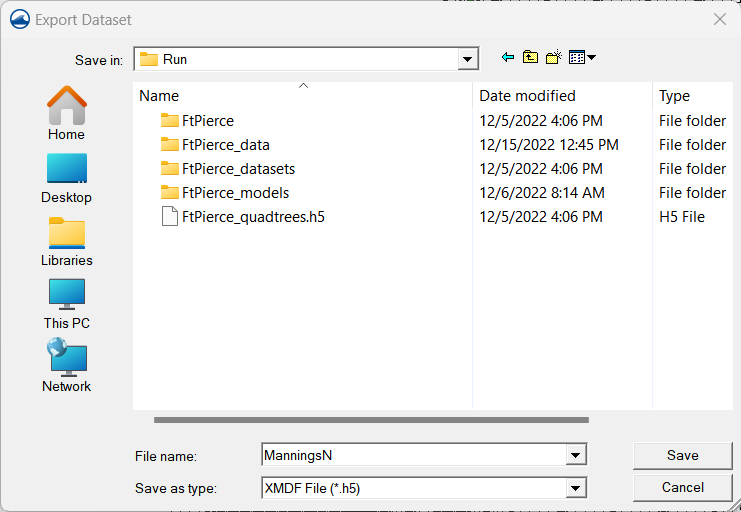
Task: Navigate up one folder level icon
Action: [530, 57]
